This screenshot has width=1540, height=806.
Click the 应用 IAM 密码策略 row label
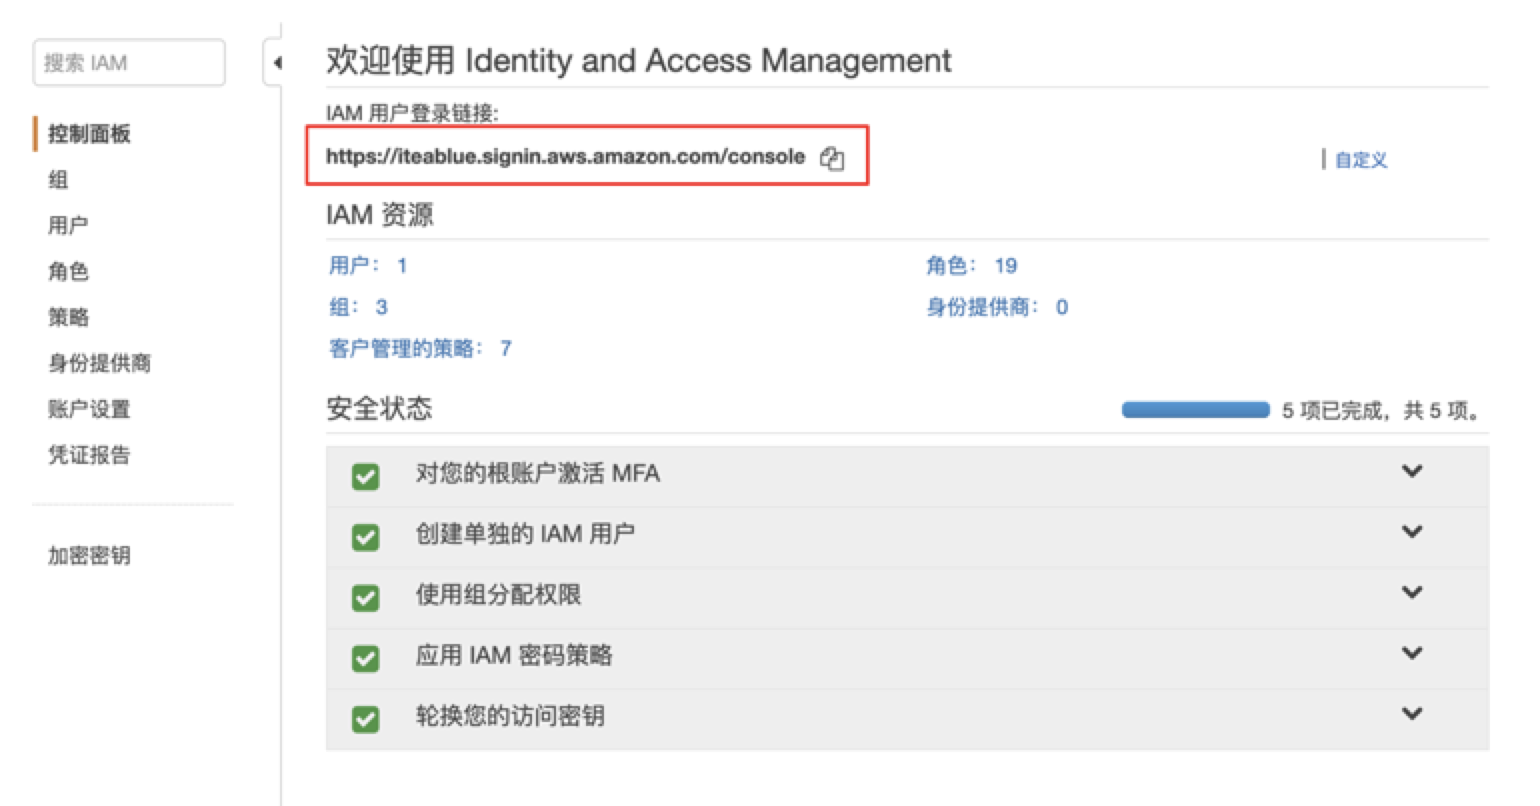[x=514, y=656]
